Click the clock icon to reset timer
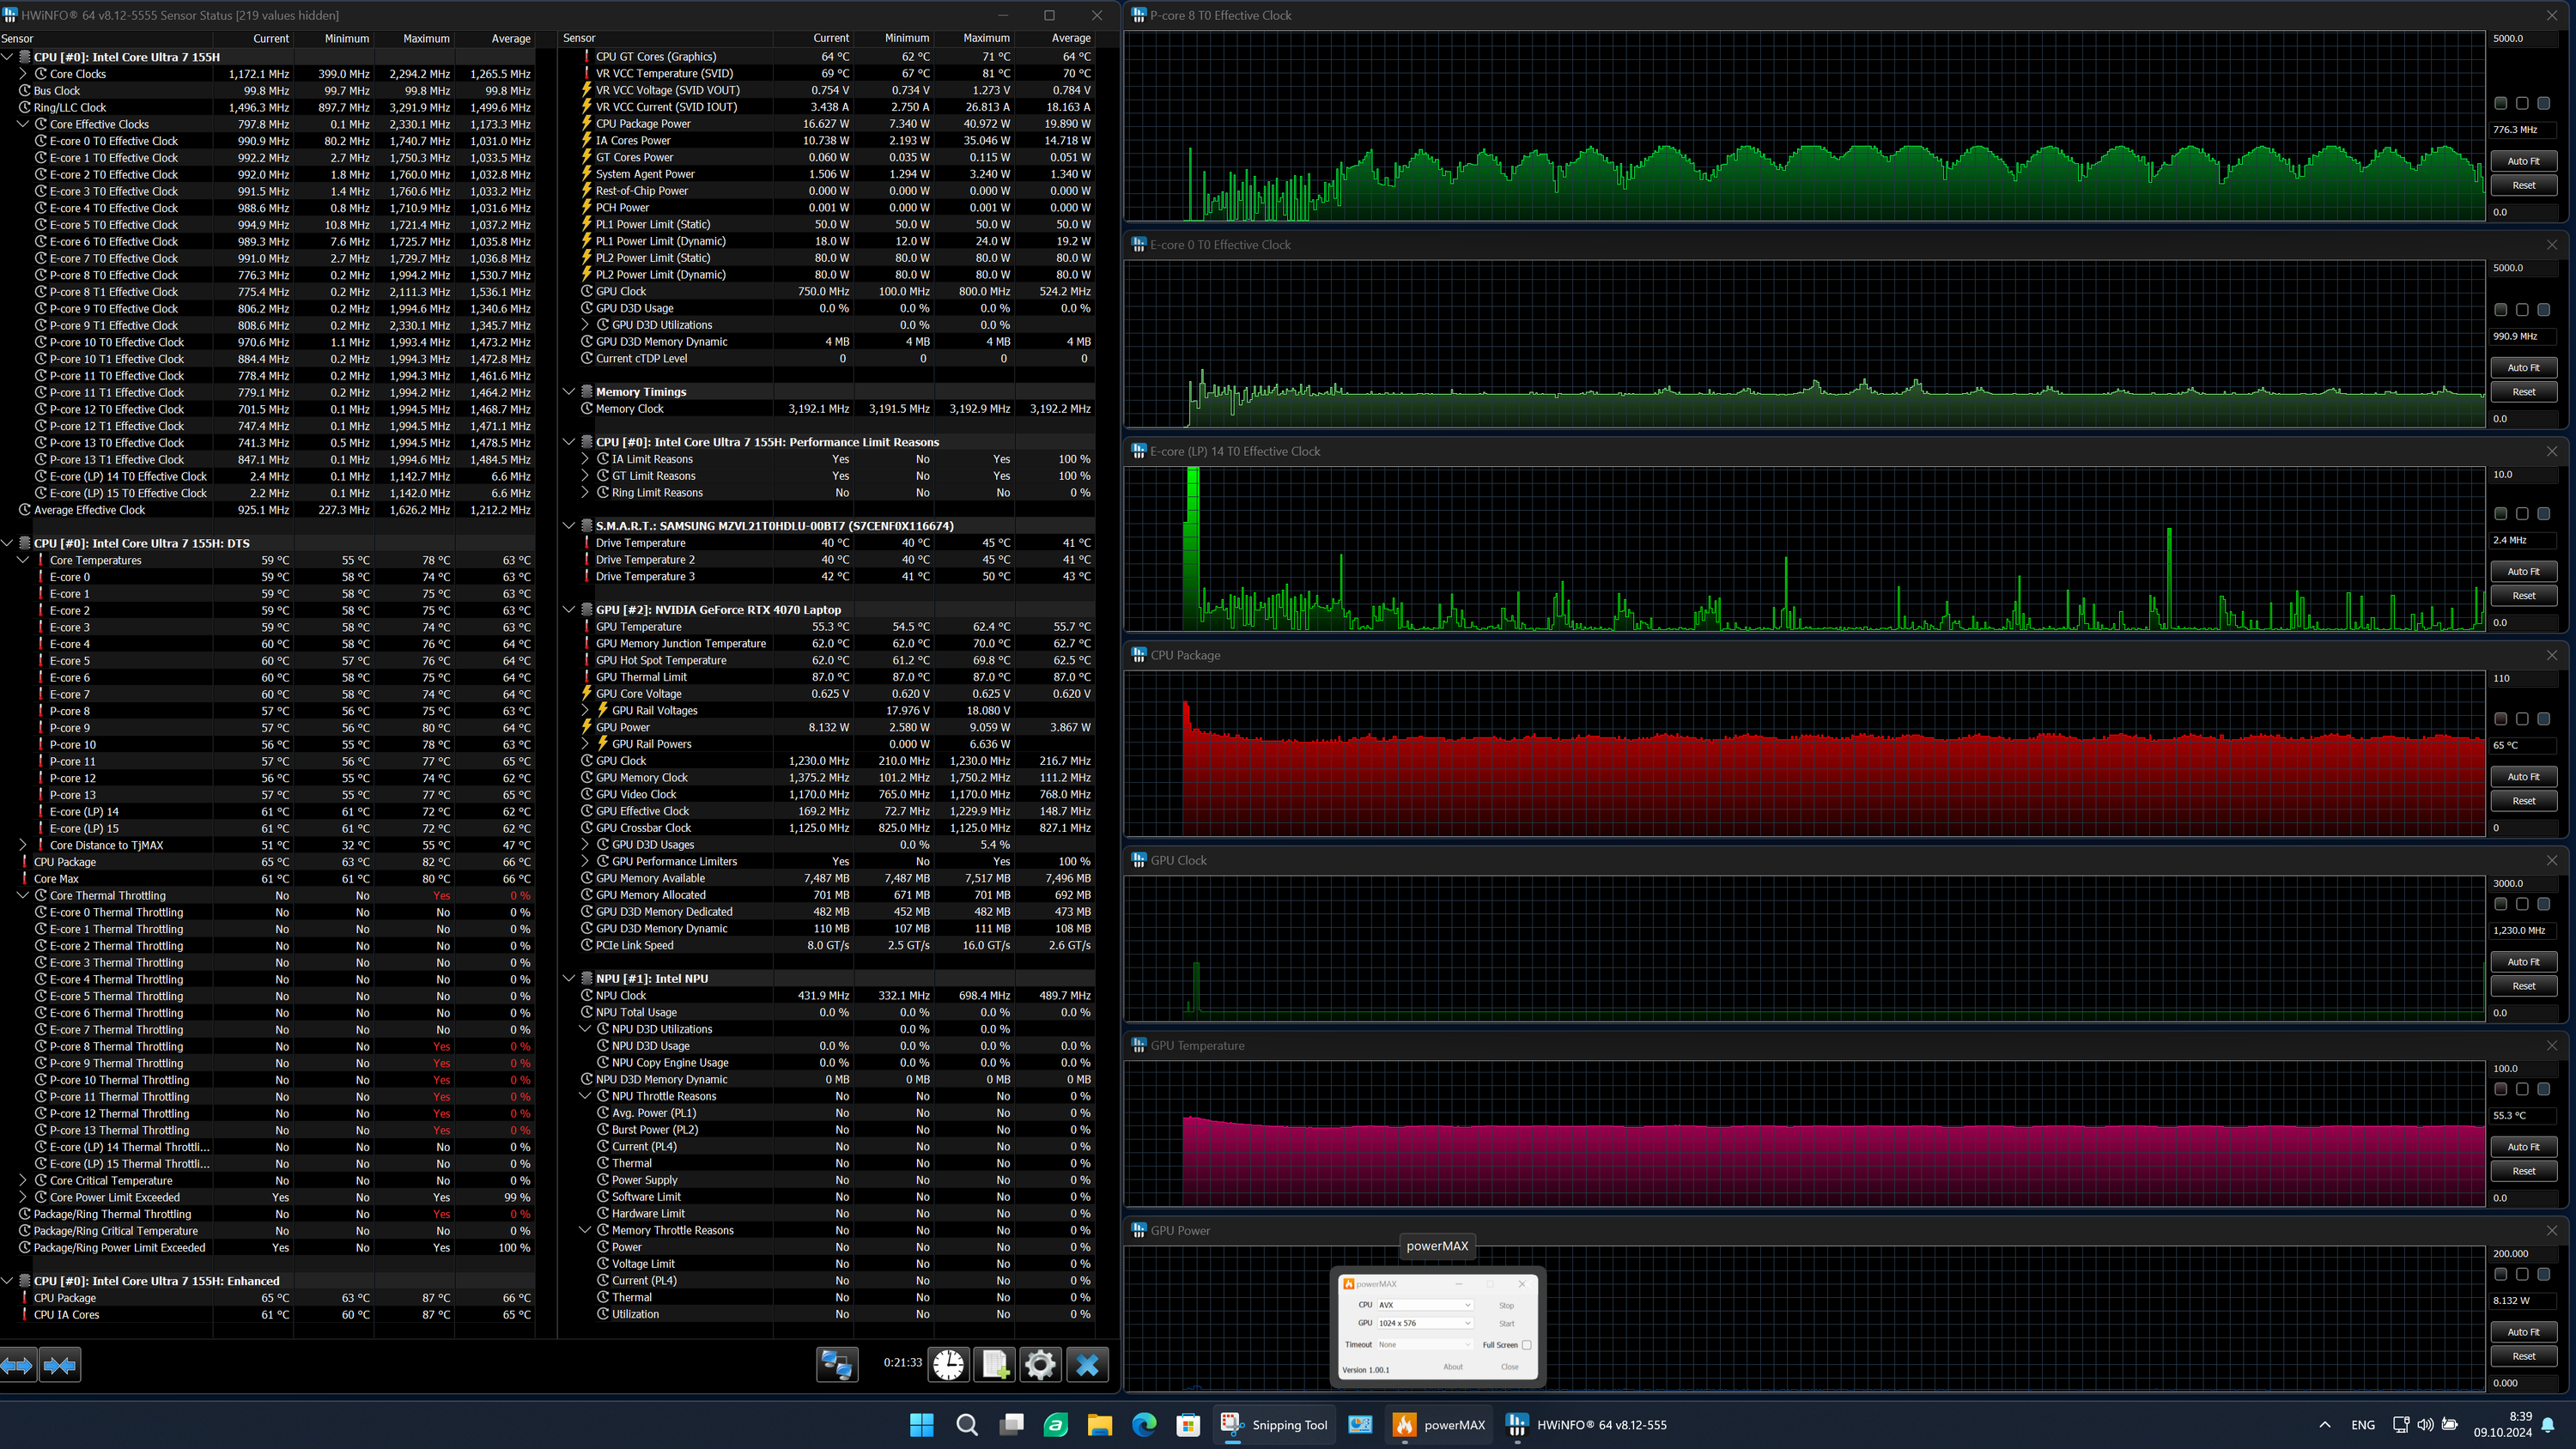 point(948,1365)
